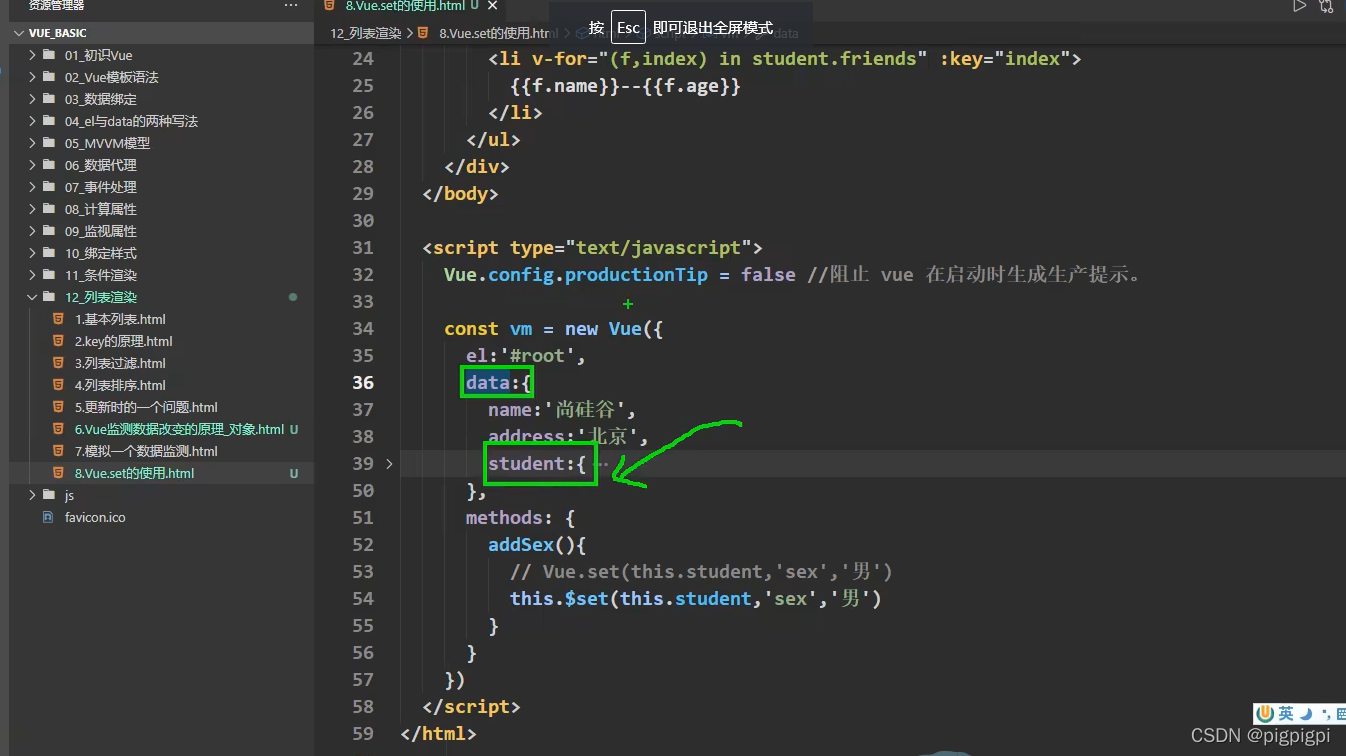Select file 8.Vue.set的使用.html in explorer
The height and width of the screenshot is (756, 1346).
134,473
